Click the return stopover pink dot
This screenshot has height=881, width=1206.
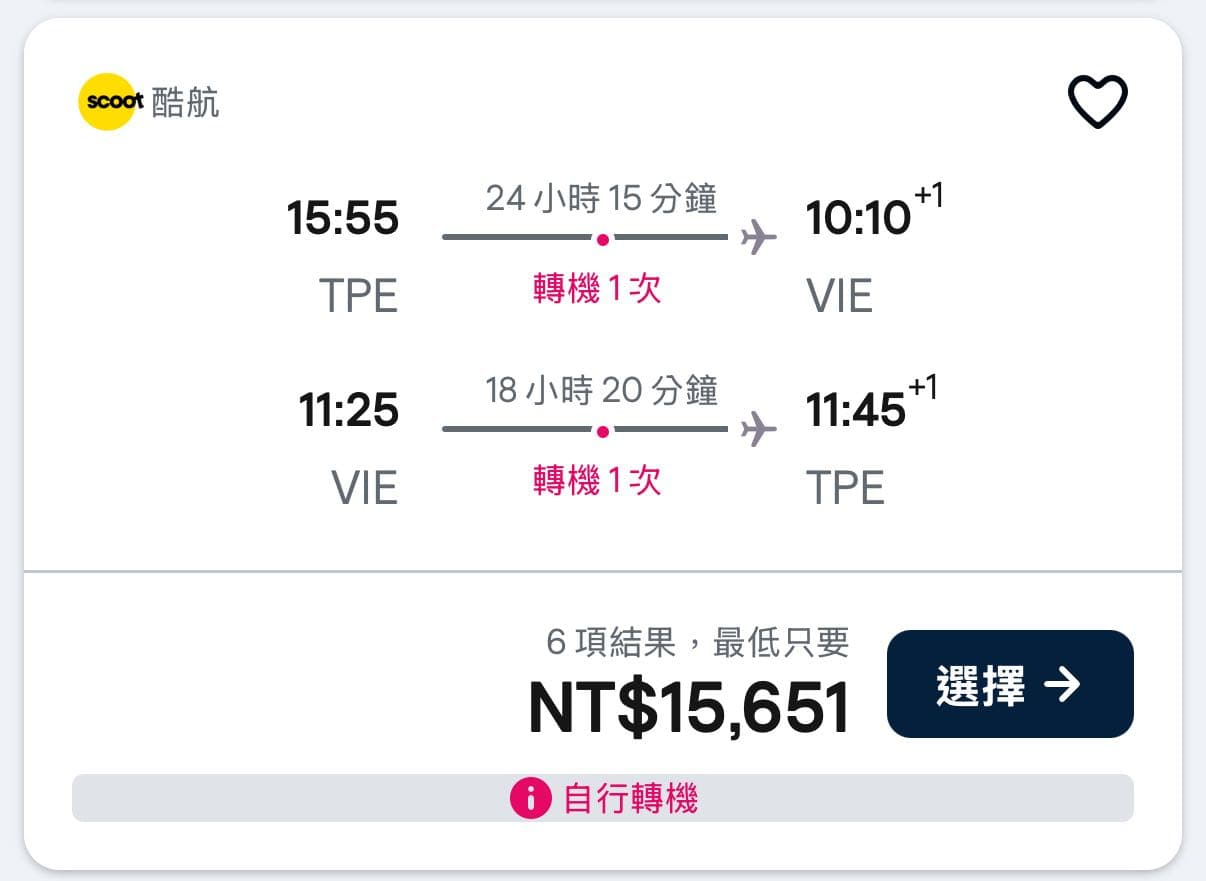tap(603, 431)
